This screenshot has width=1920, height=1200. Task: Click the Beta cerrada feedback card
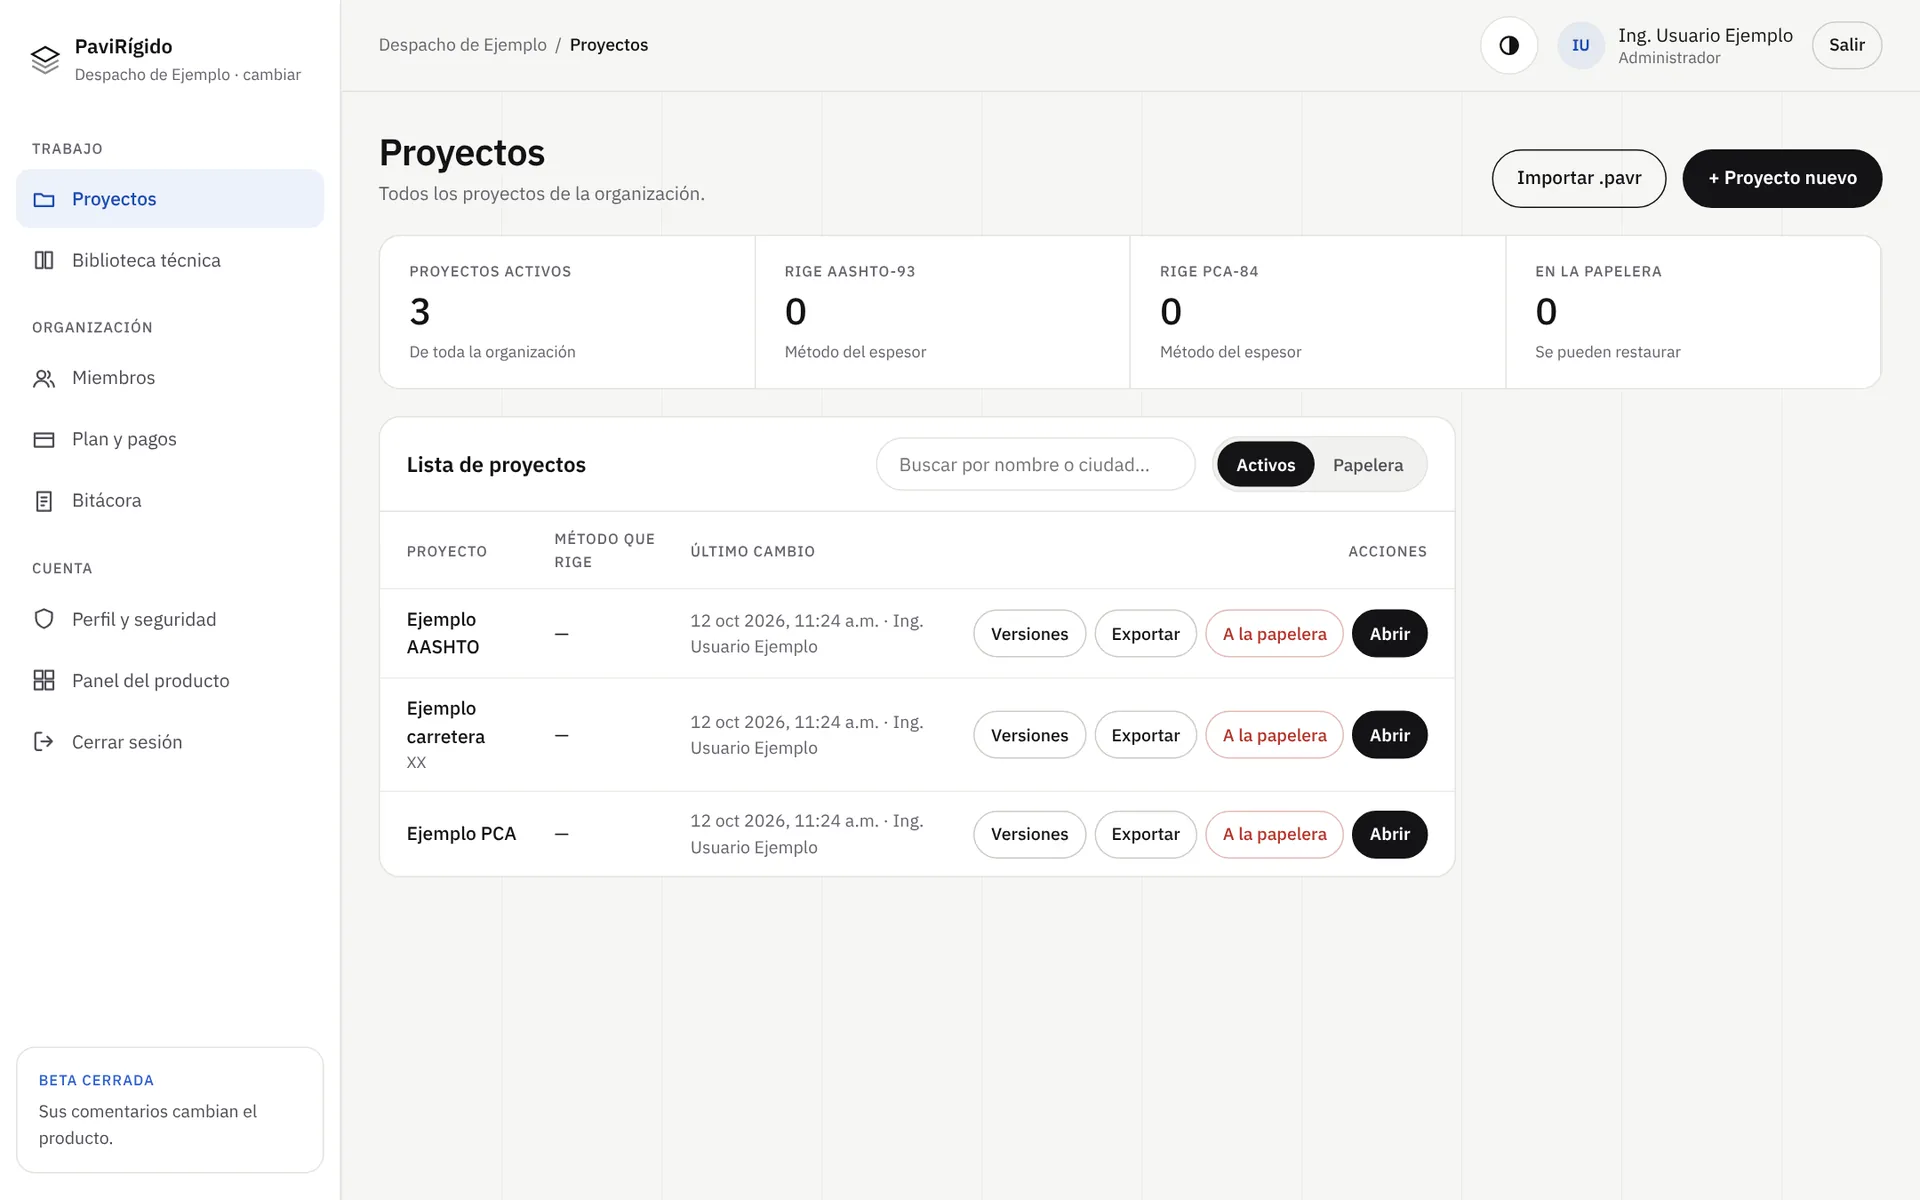click(x=170, y=1110)
